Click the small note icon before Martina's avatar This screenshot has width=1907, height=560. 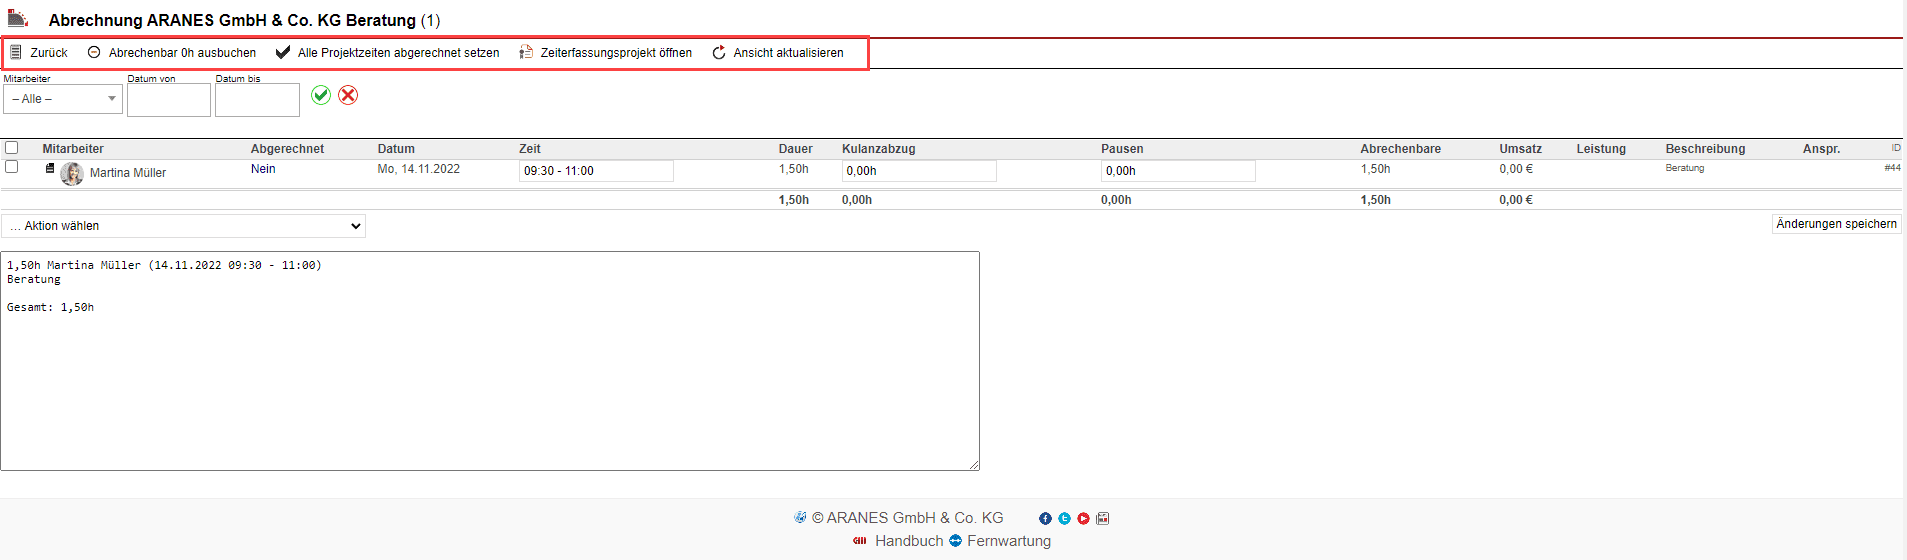50,168
